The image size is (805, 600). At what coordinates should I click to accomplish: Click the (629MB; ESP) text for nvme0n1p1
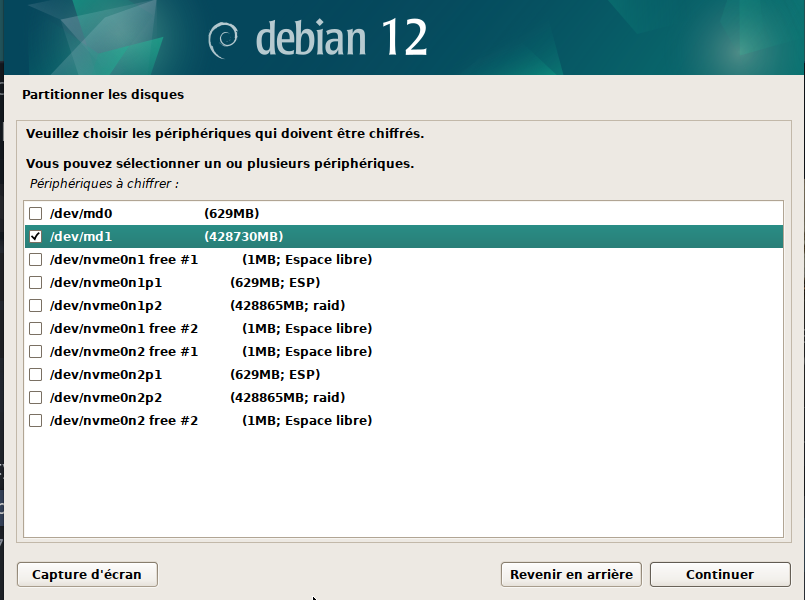pos(275,283)
